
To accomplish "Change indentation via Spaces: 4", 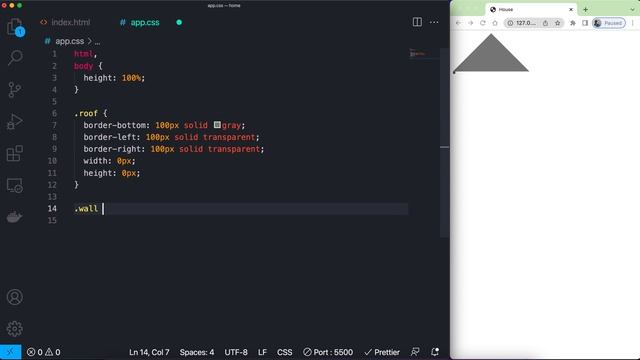I will pyautogui.click(x=197, y=352).
